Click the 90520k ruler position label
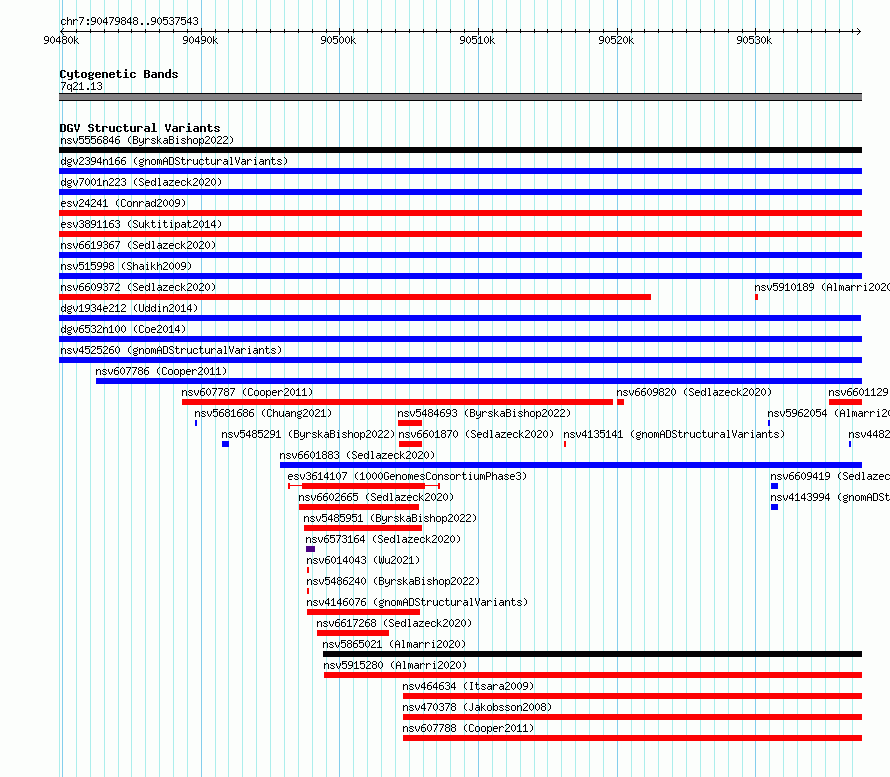Viewport: 890px width, 777px height. tap(616, 40)
